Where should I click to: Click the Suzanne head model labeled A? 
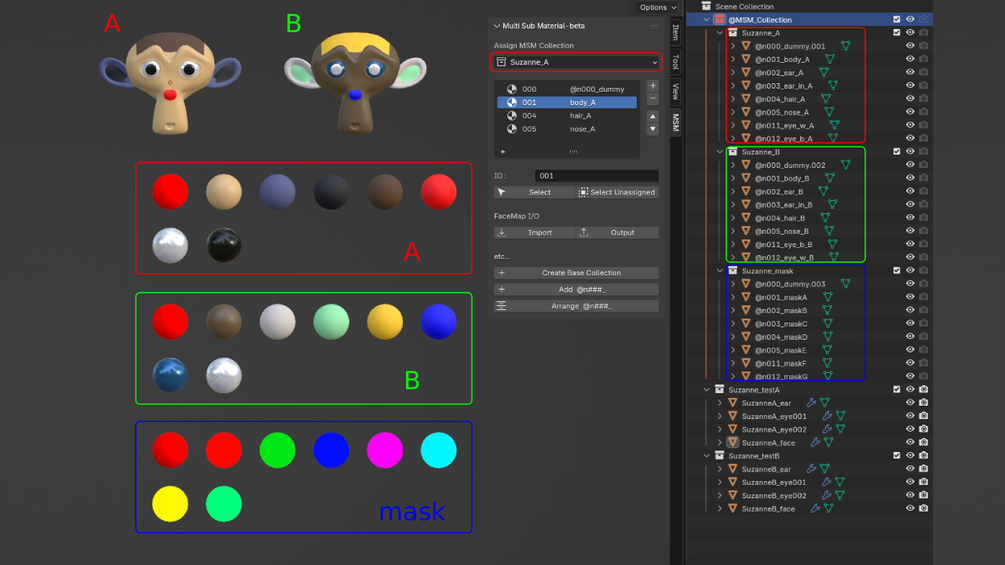point(170,82)
